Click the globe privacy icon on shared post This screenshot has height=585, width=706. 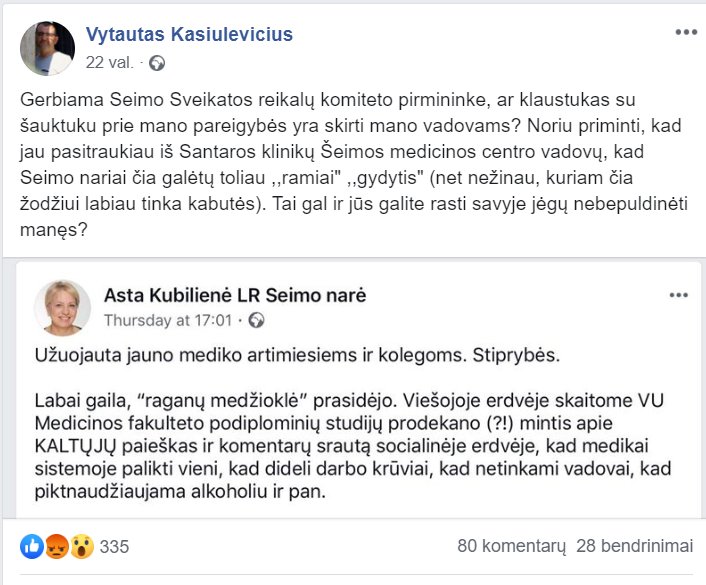coord(257,321)
